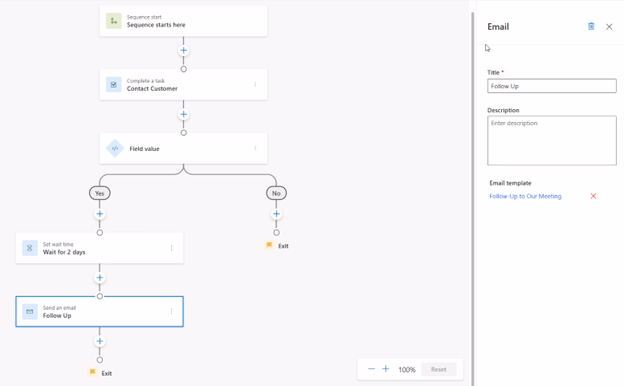Add step after Sequence start

click(183, 51)
